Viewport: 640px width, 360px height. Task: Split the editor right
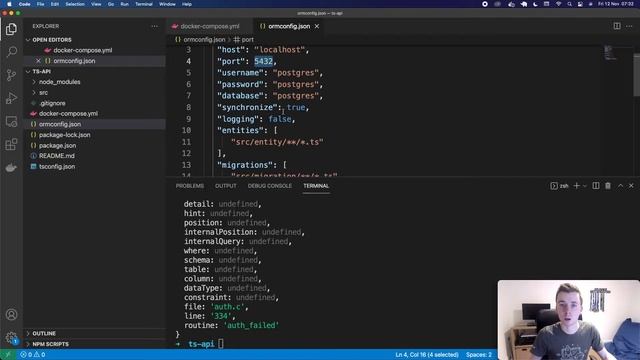(x=617, y=26)
